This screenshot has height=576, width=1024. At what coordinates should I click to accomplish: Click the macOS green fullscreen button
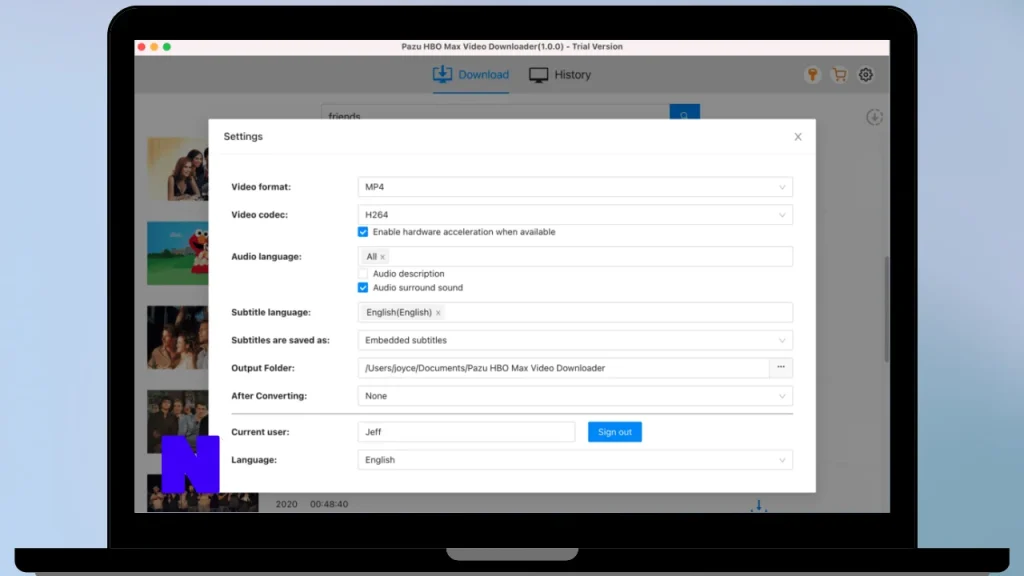click(167, 47)
